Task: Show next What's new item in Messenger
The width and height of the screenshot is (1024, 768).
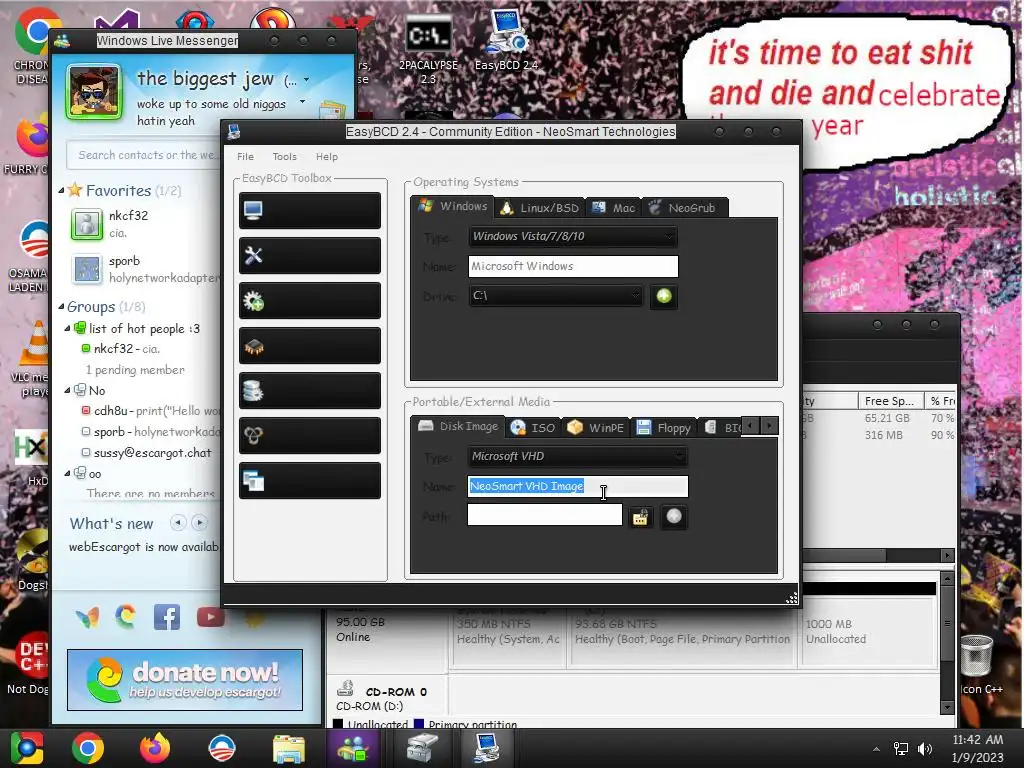Action: (200, 522)
